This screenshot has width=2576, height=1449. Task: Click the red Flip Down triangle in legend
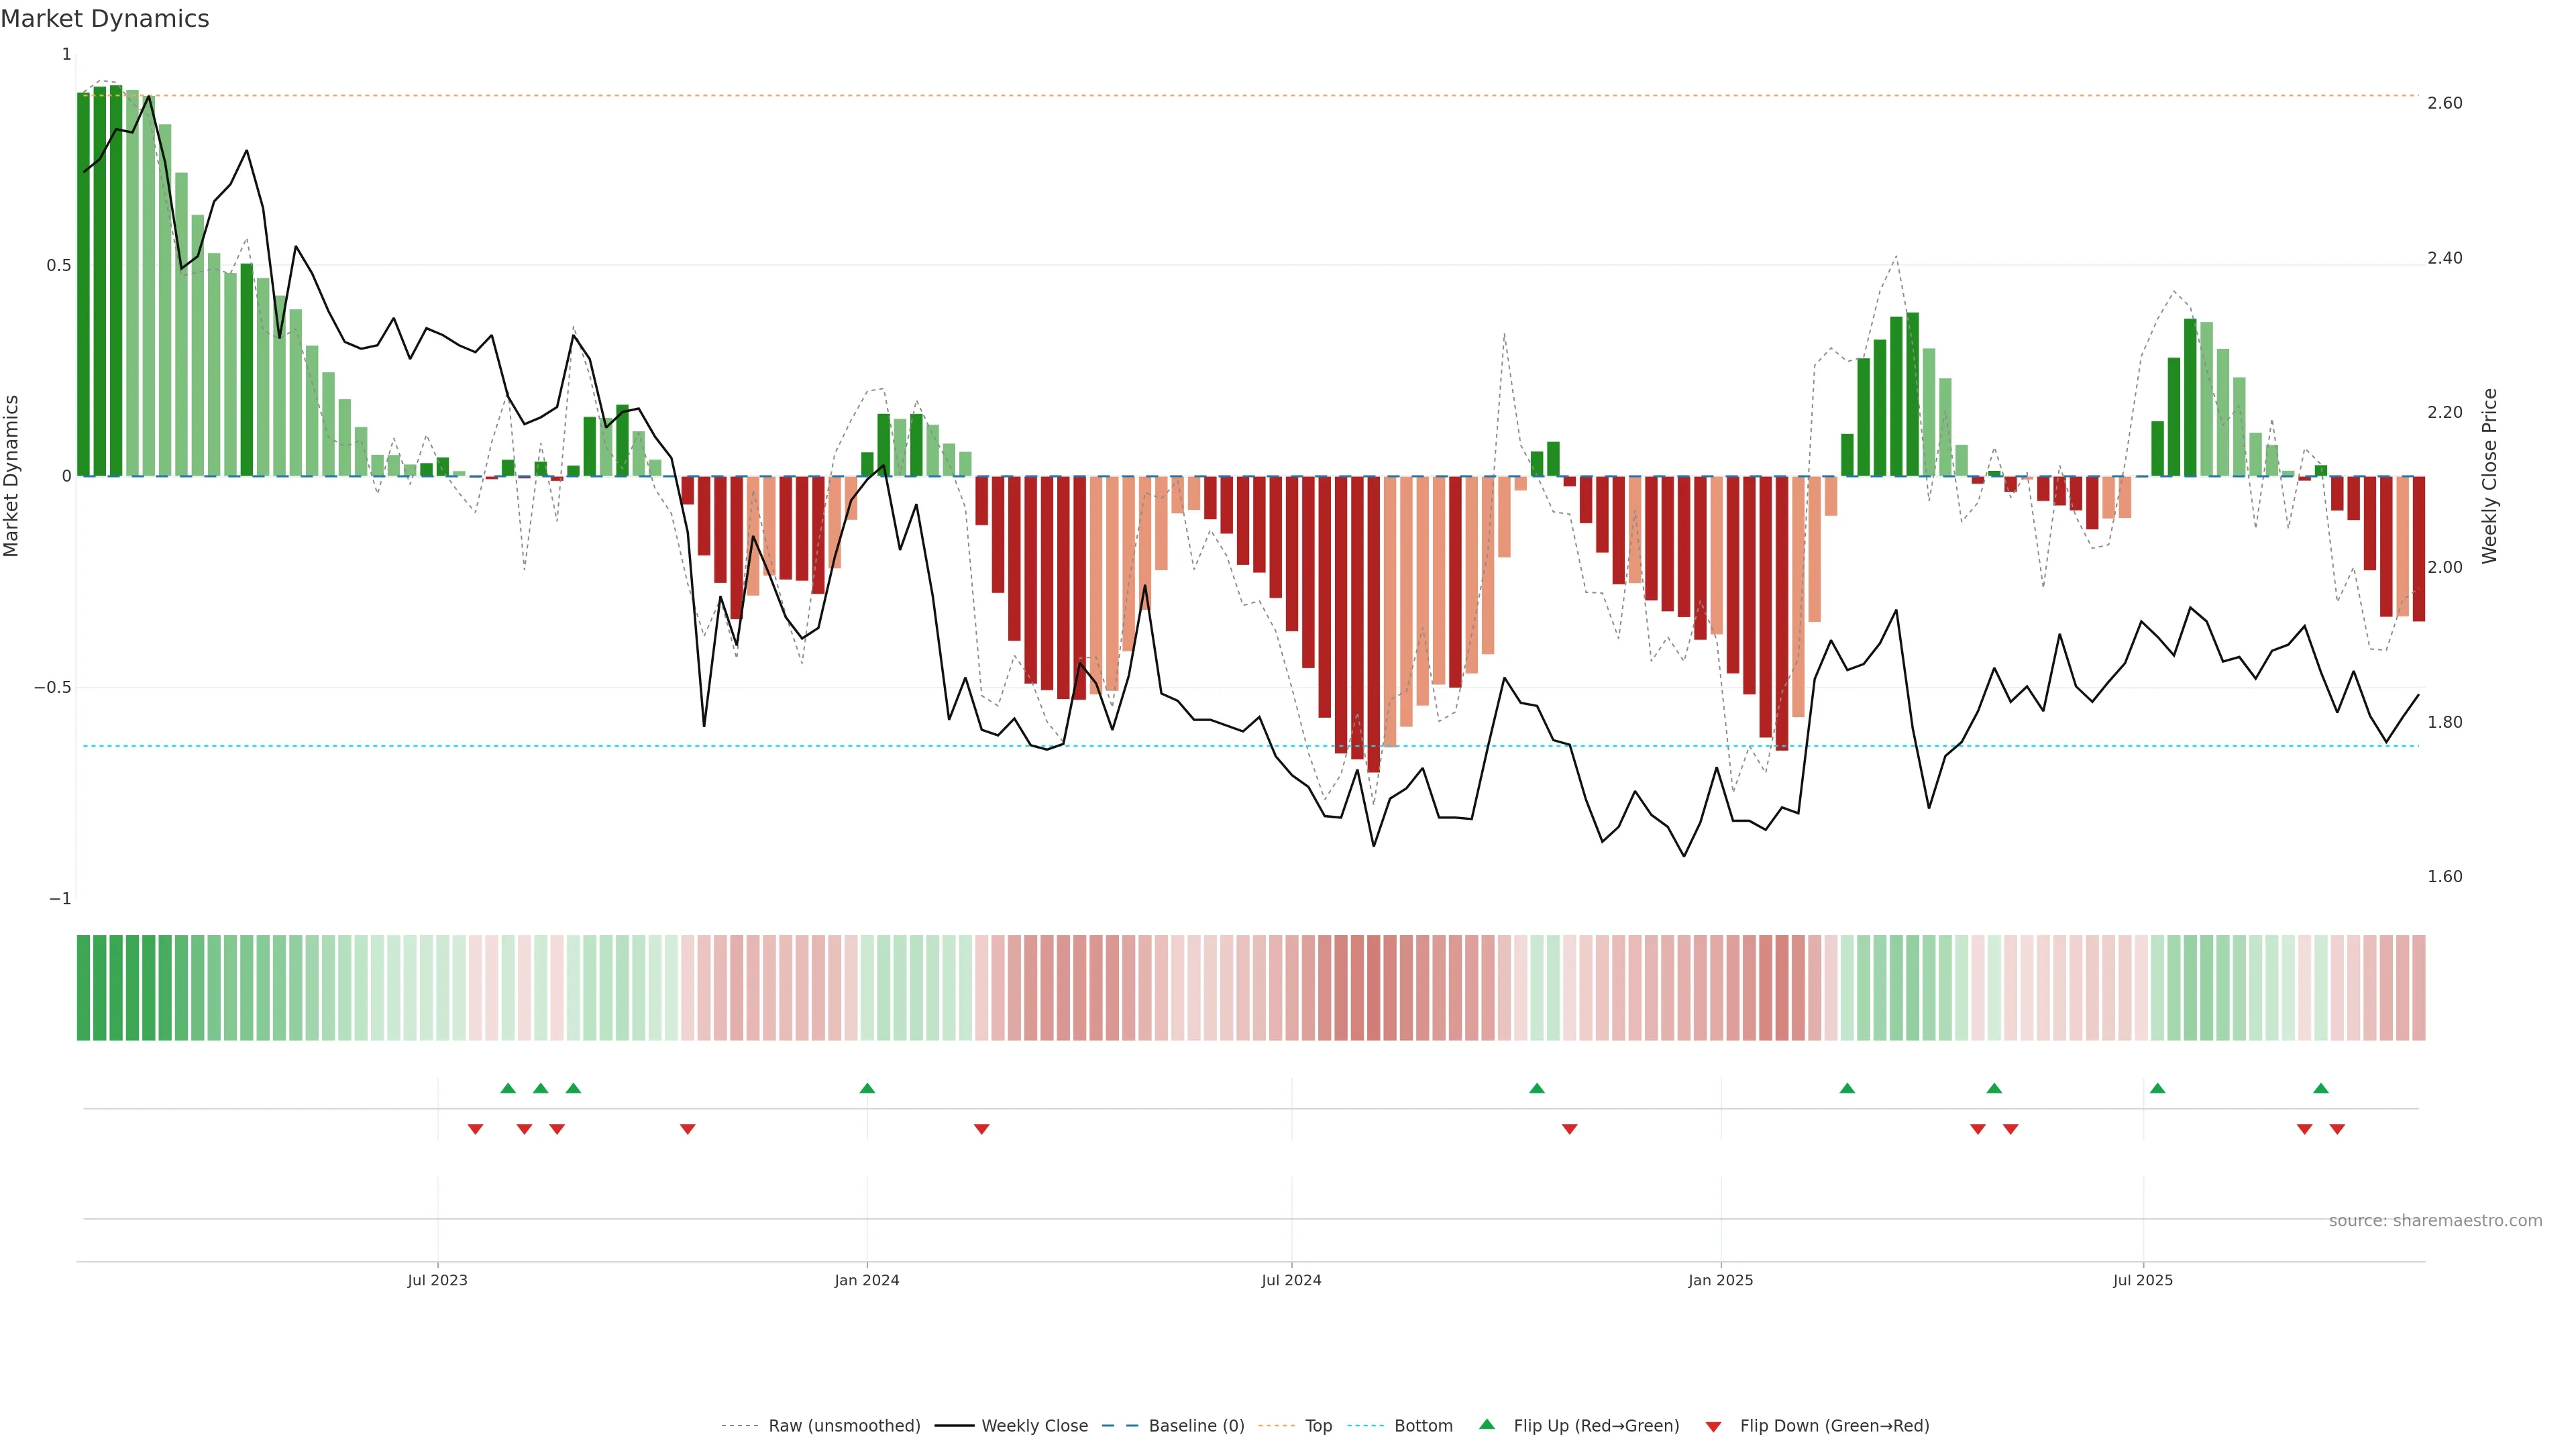click(x=1713, y=1427)
